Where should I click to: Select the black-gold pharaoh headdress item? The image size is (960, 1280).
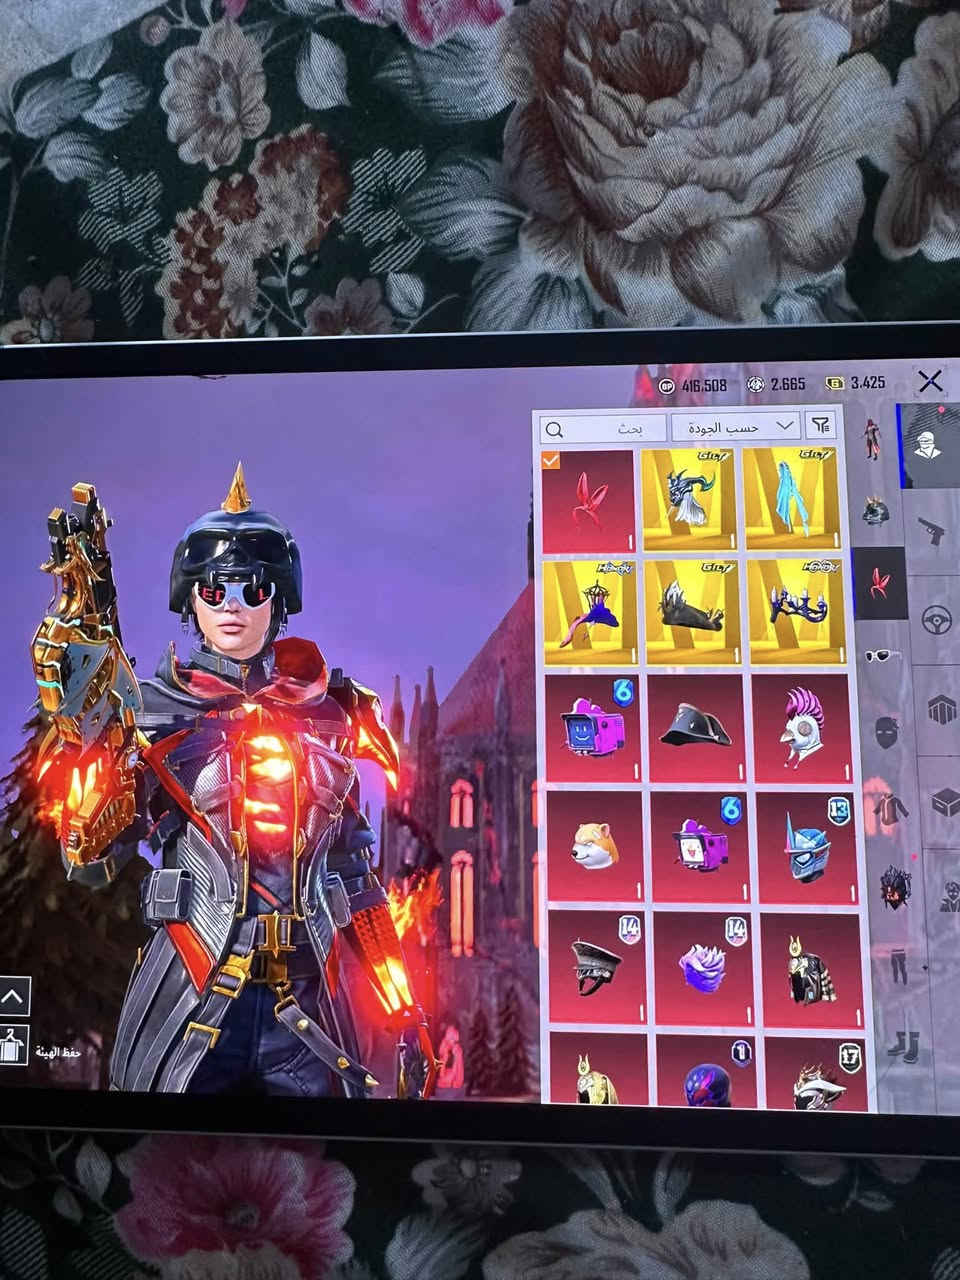click(812, 969)
